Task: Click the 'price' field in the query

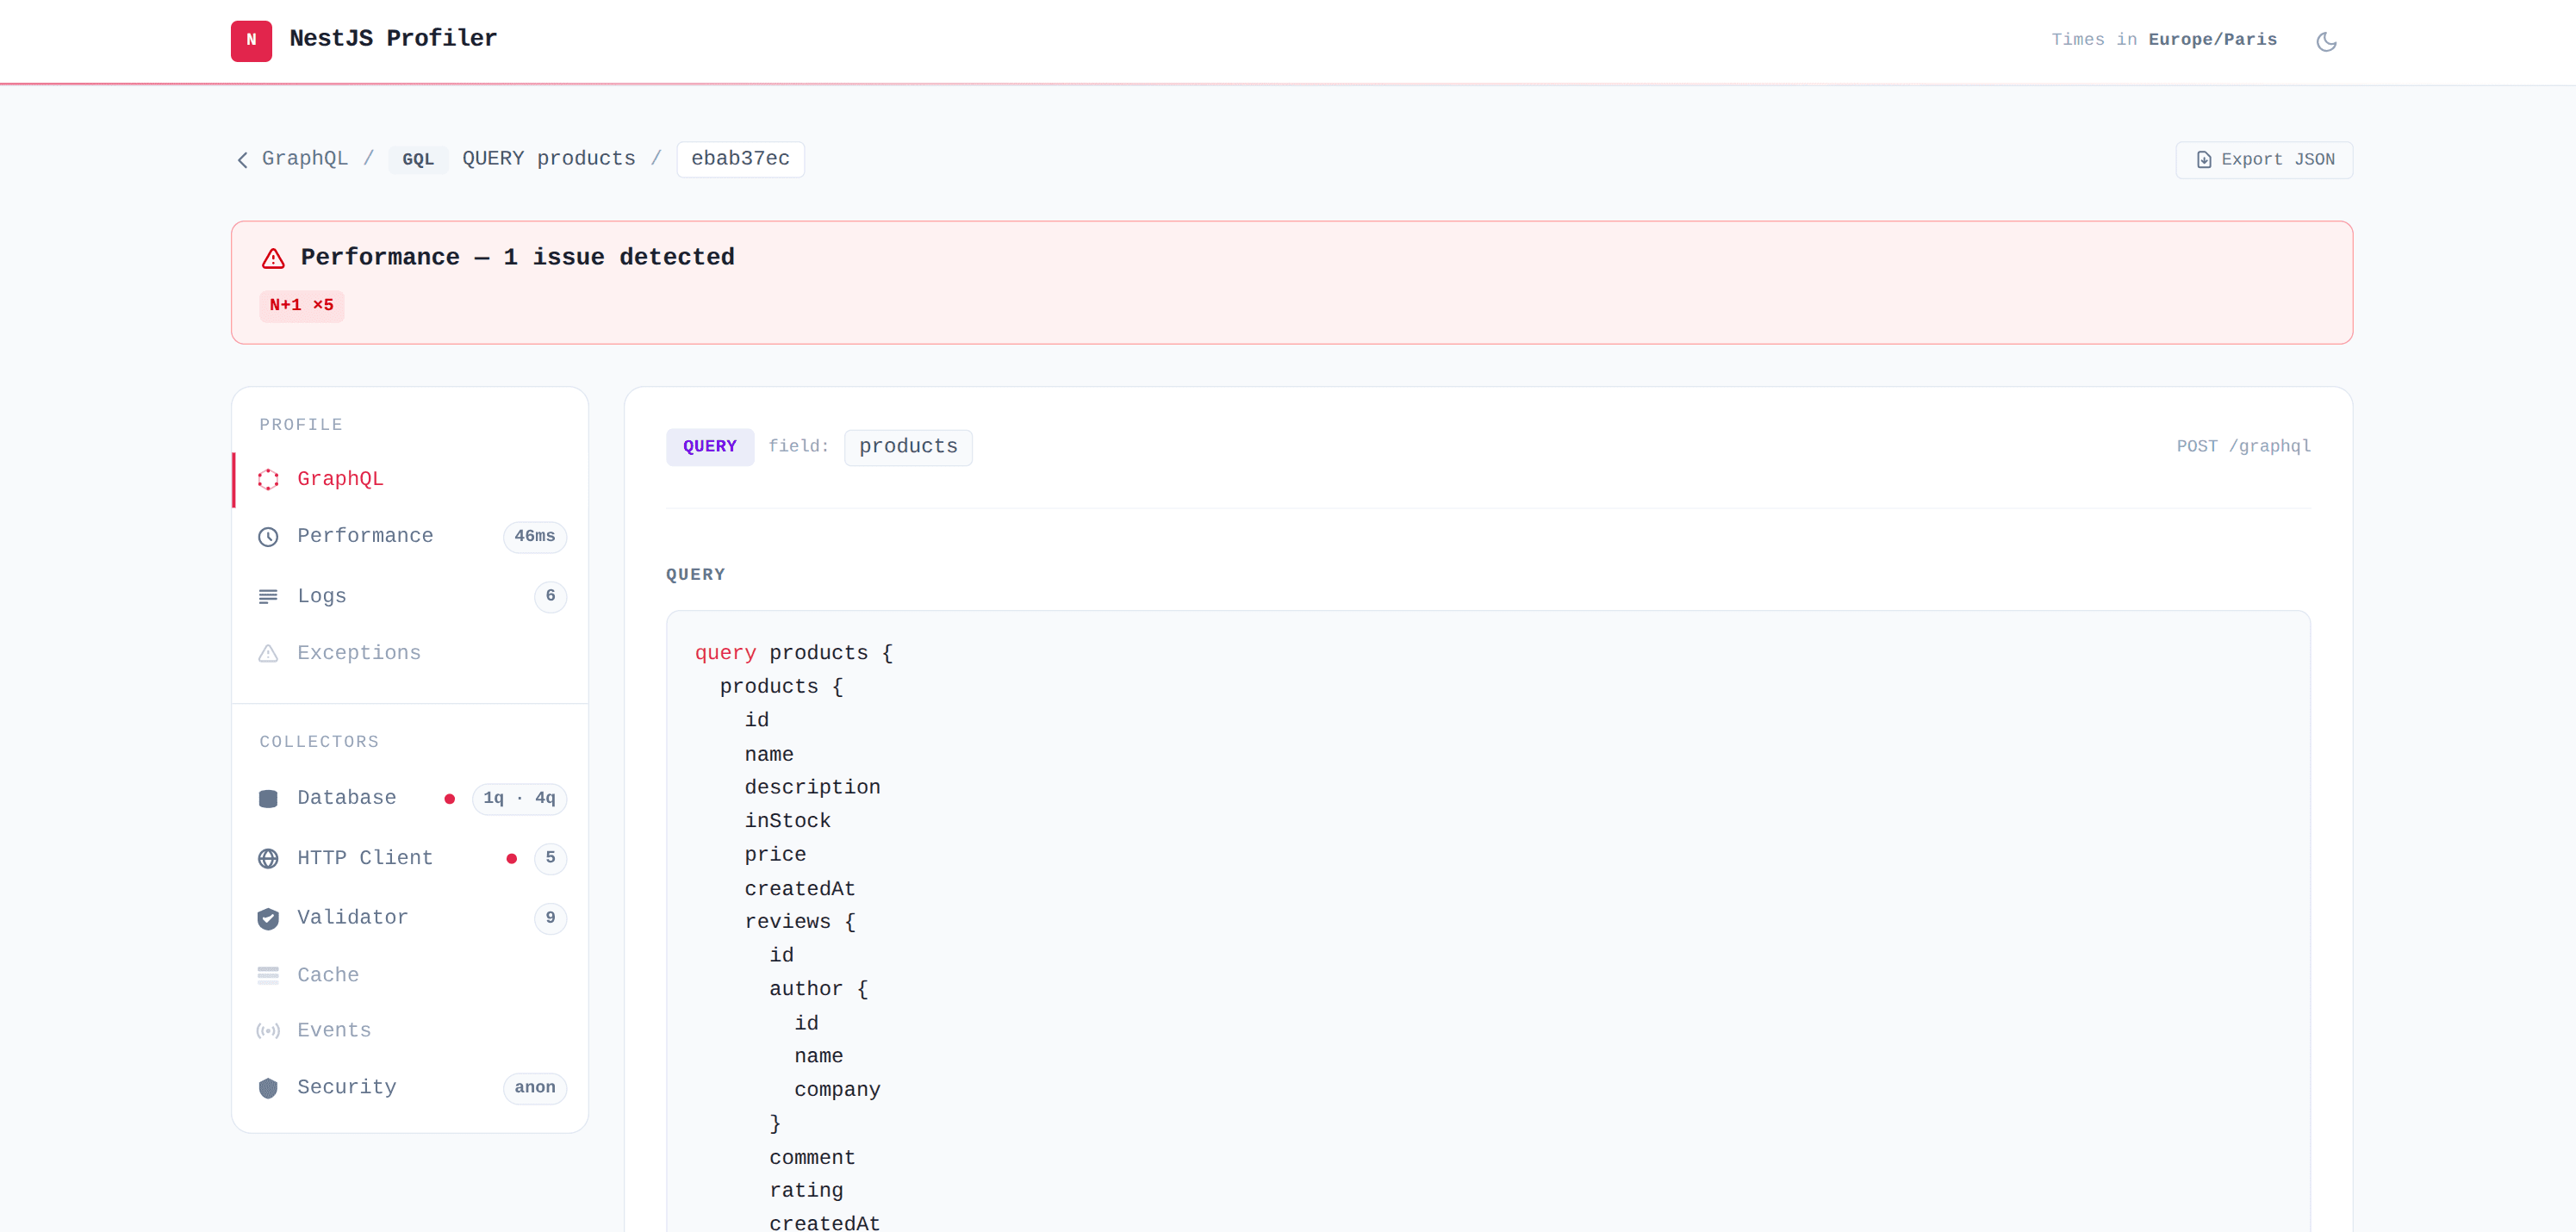Action: pos(775,856)
